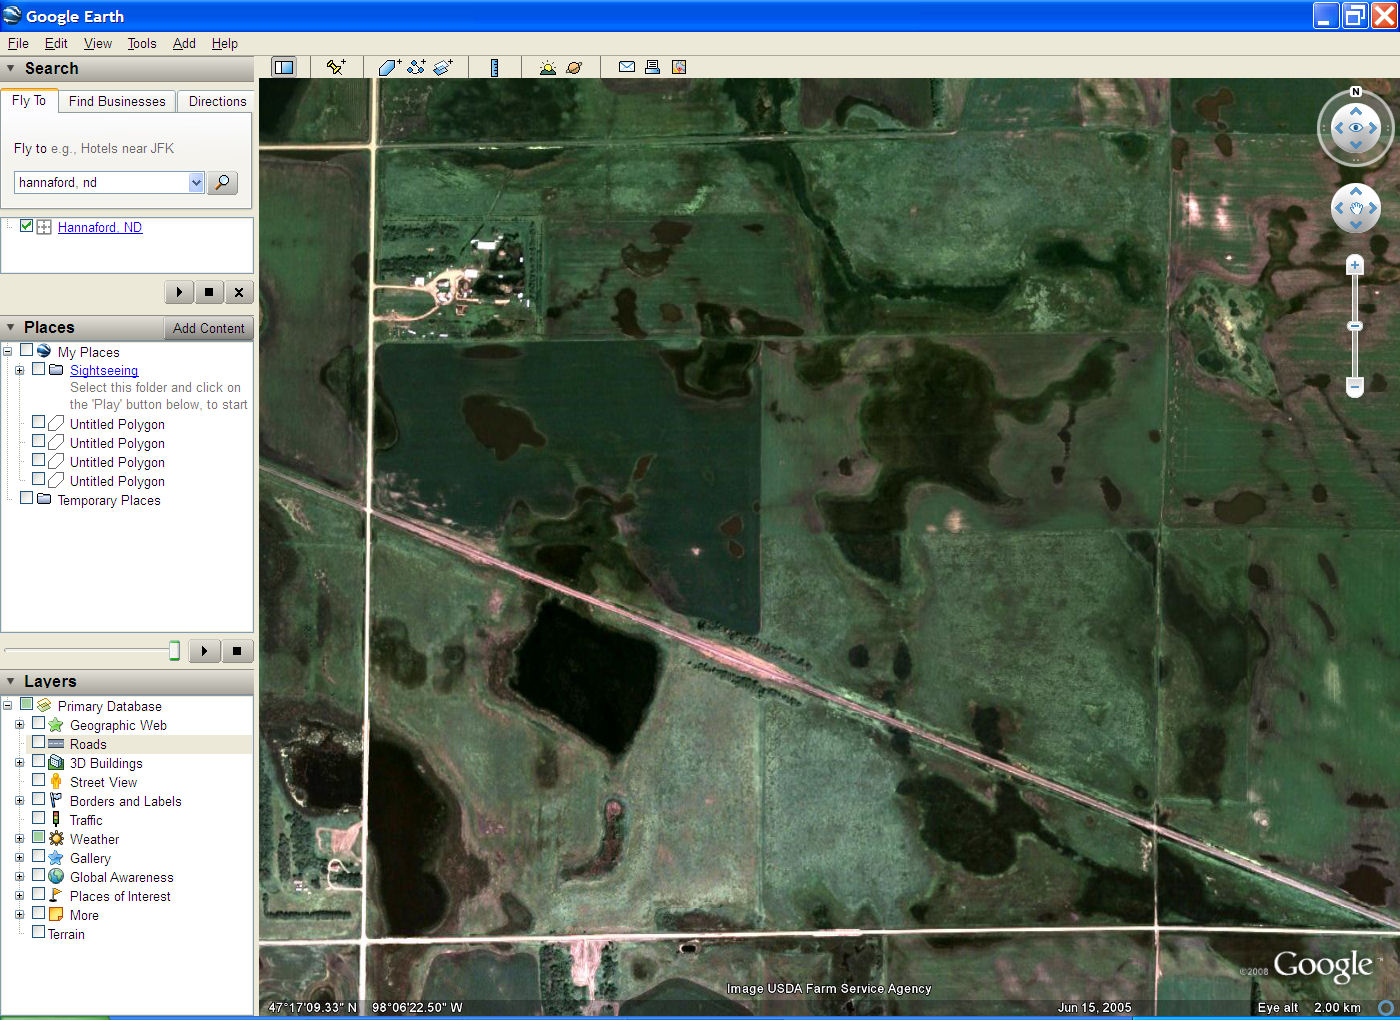The height and width of the screenshot is (1020, 1400).
Task: Click the Weather layer sun icon
Action: tap(56, 839)
